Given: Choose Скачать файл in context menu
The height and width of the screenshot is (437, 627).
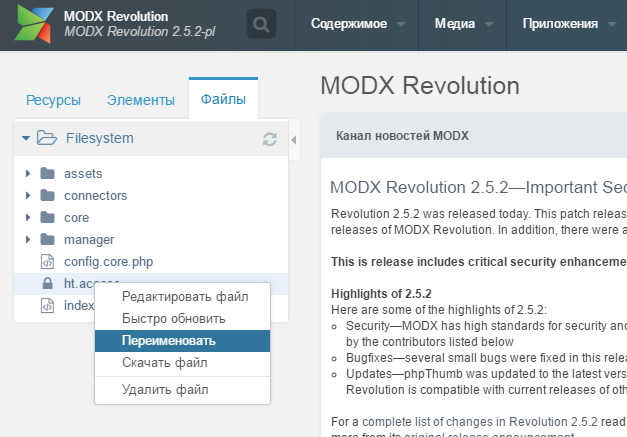Looking at the screenshot, I should (x=182, y=363).
